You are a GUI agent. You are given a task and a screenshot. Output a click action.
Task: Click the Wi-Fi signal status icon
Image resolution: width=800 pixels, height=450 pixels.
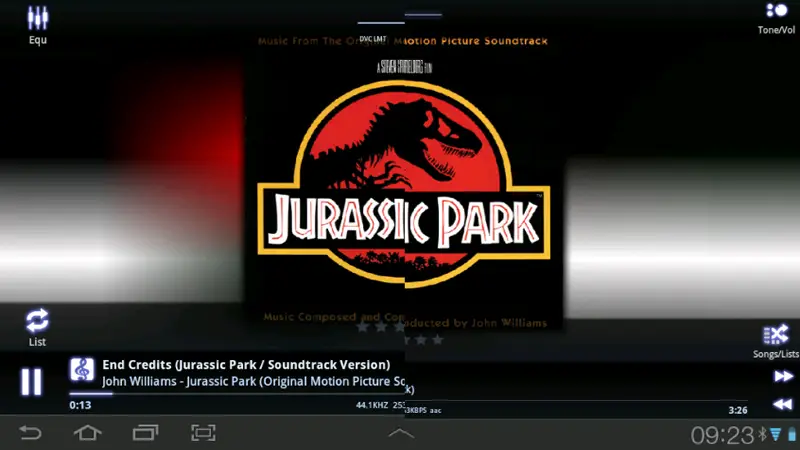coord(776,435)
